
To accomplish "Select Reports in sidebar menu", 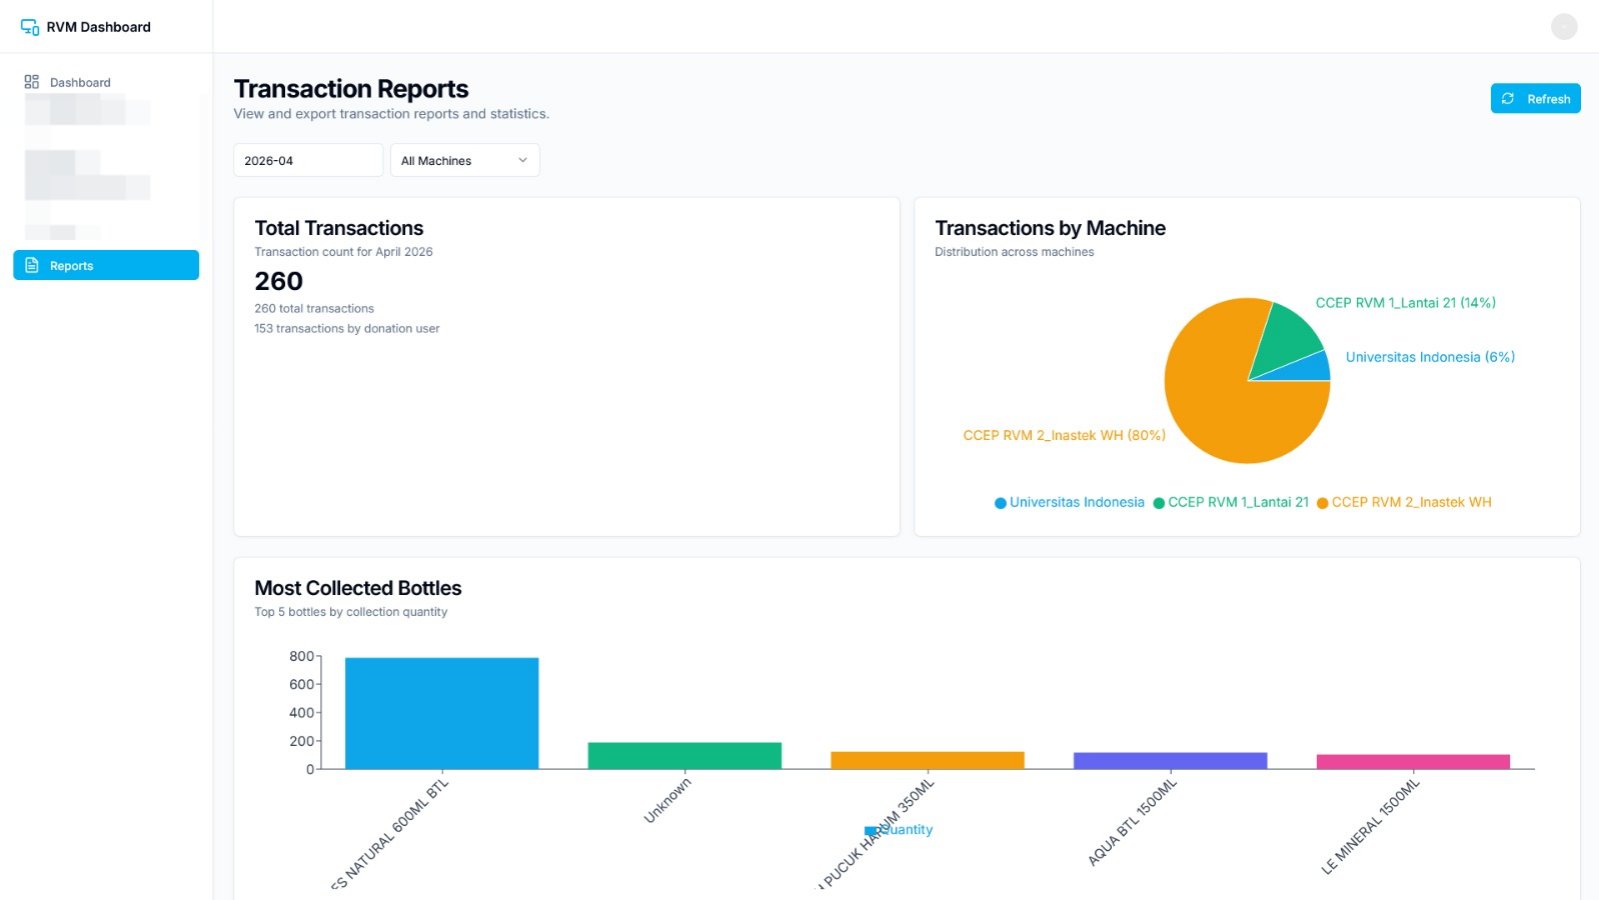I will pos(106,265).
